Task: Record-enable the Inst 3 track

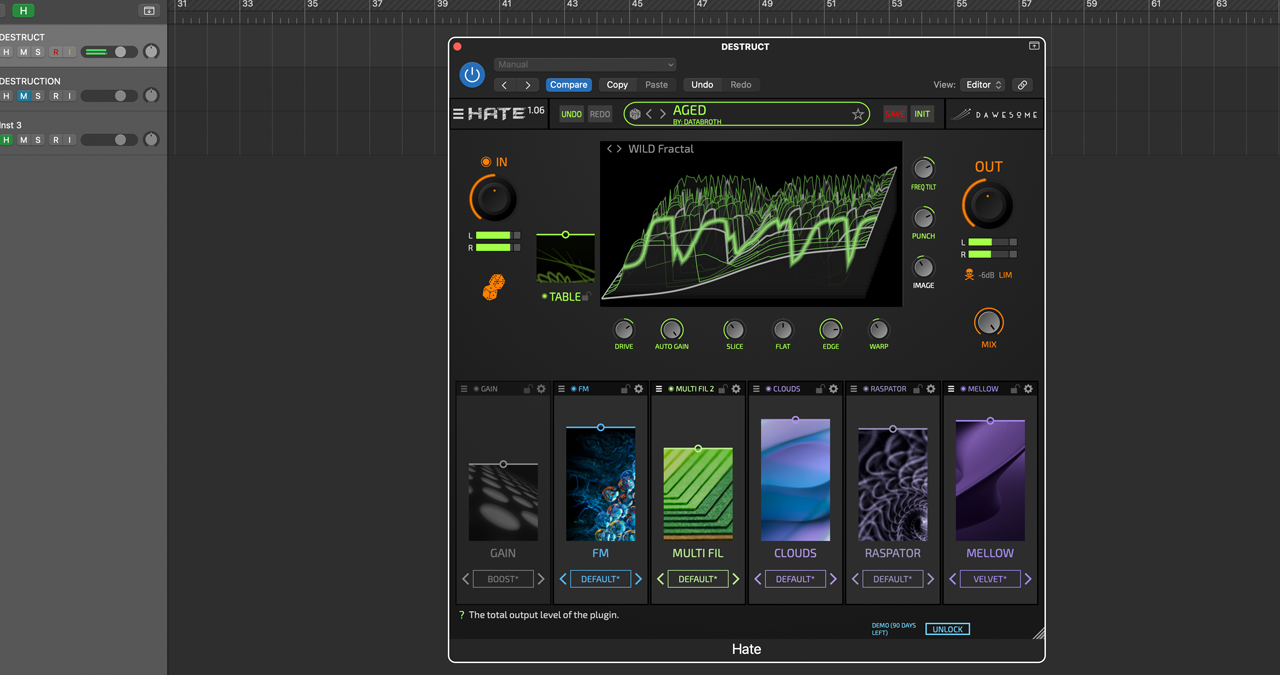Action: 55,140
